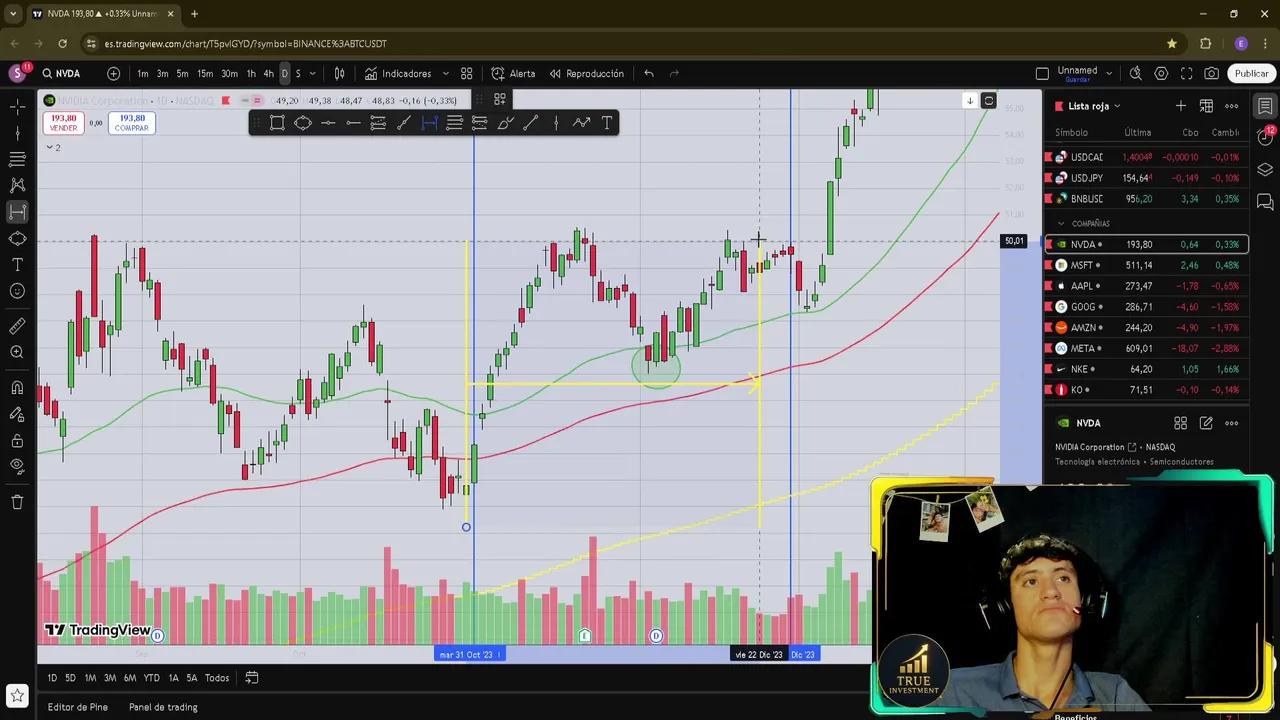The height and width of the screenshot is (720, 1280).
Task: Open quick search lightning icon
Action: pyautogui.click(x=1136, y=73)
